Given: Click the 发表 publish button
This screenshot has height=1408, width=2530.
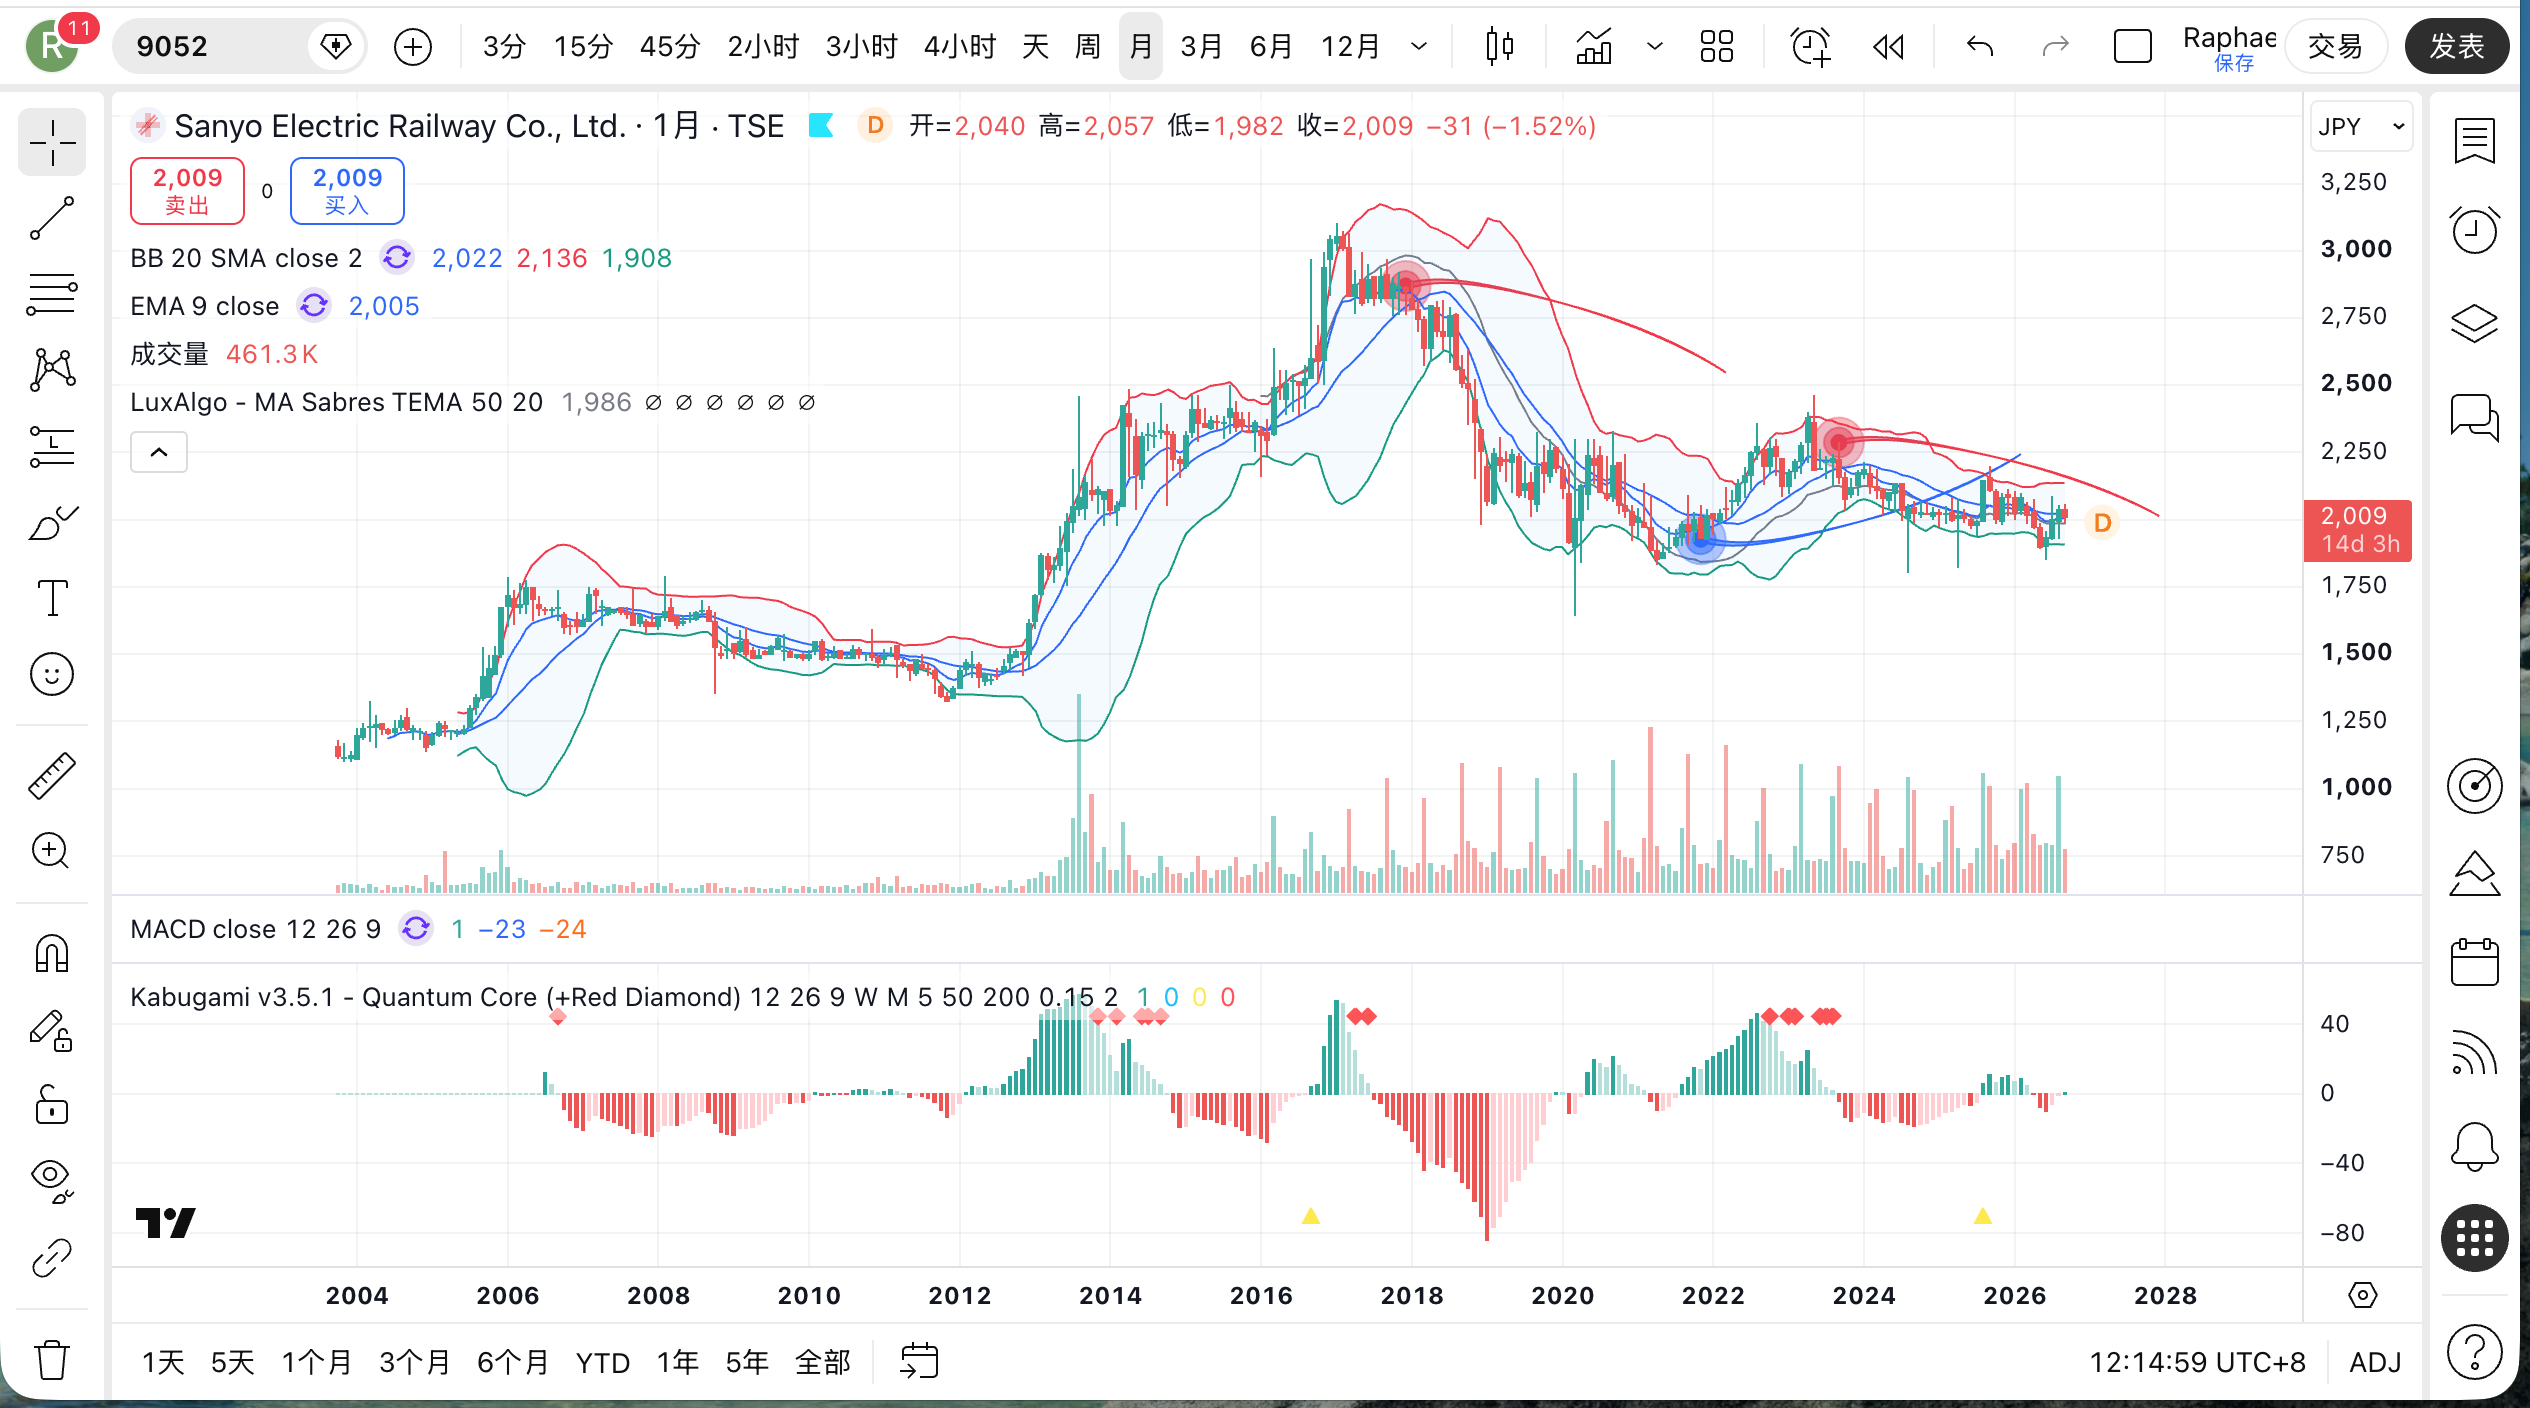Looking at the screenshot, I should 2457,46.
